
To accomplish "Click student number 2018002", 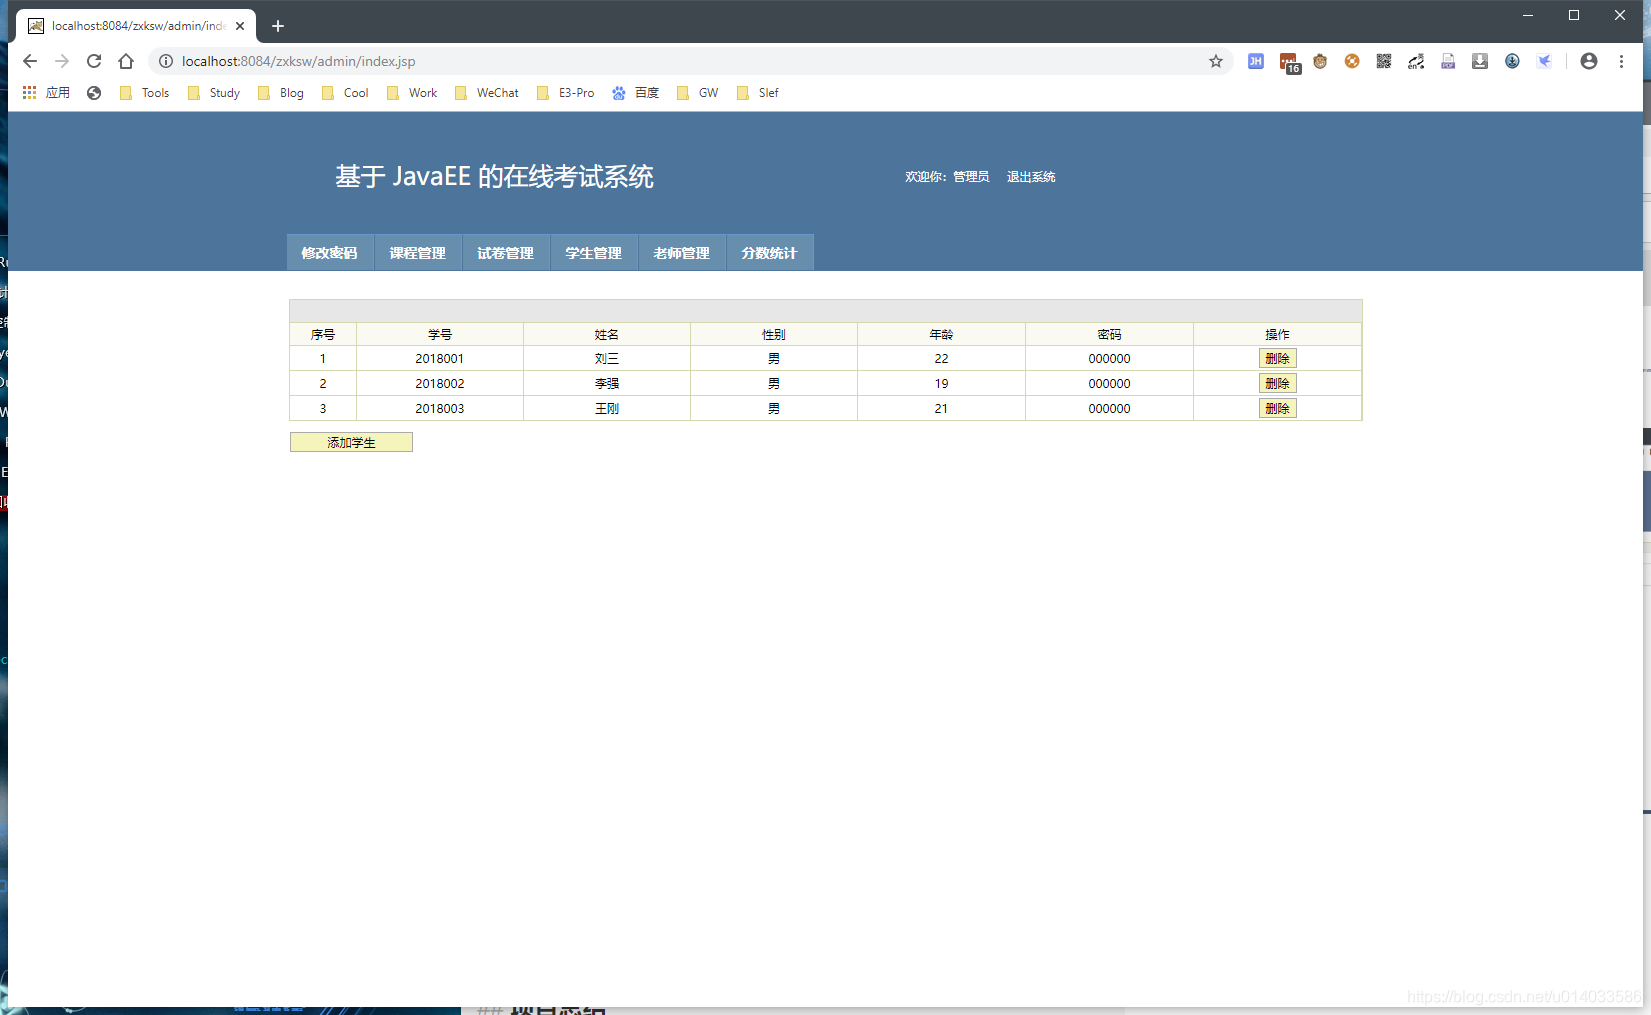I will click(440, 383).
